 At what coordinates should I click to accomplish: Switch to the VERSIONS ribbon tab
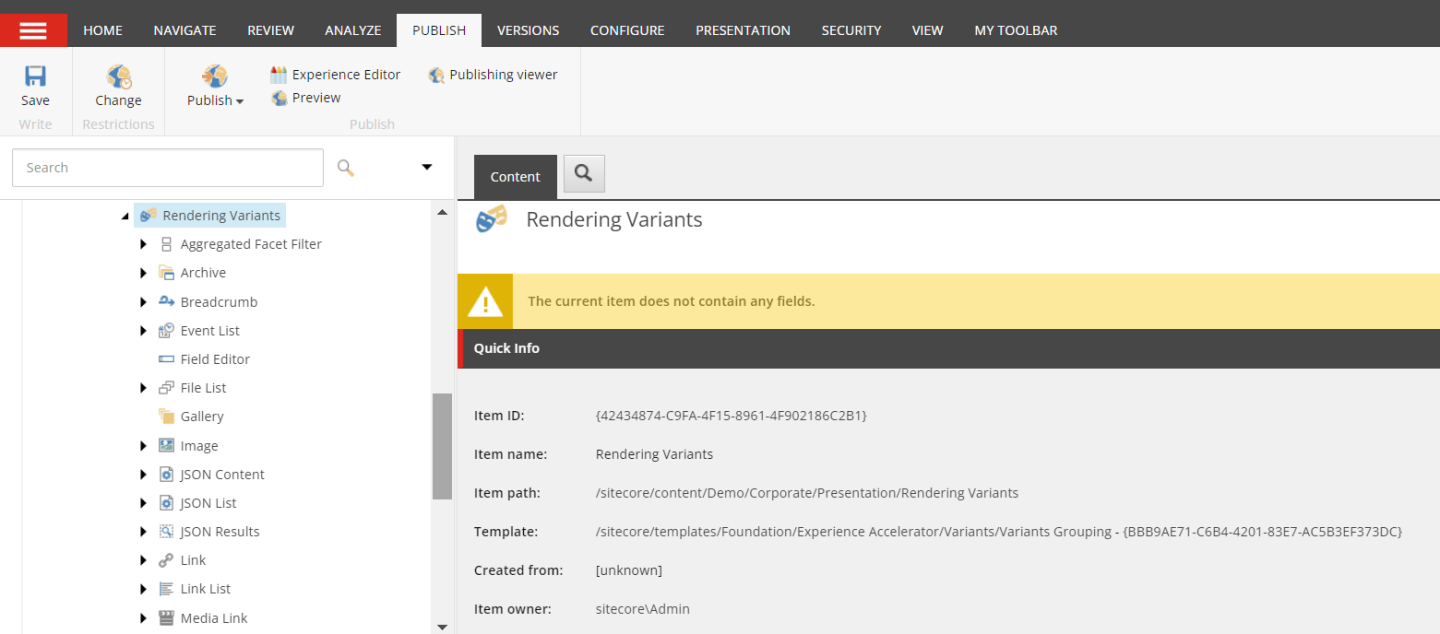pos(528,30)
